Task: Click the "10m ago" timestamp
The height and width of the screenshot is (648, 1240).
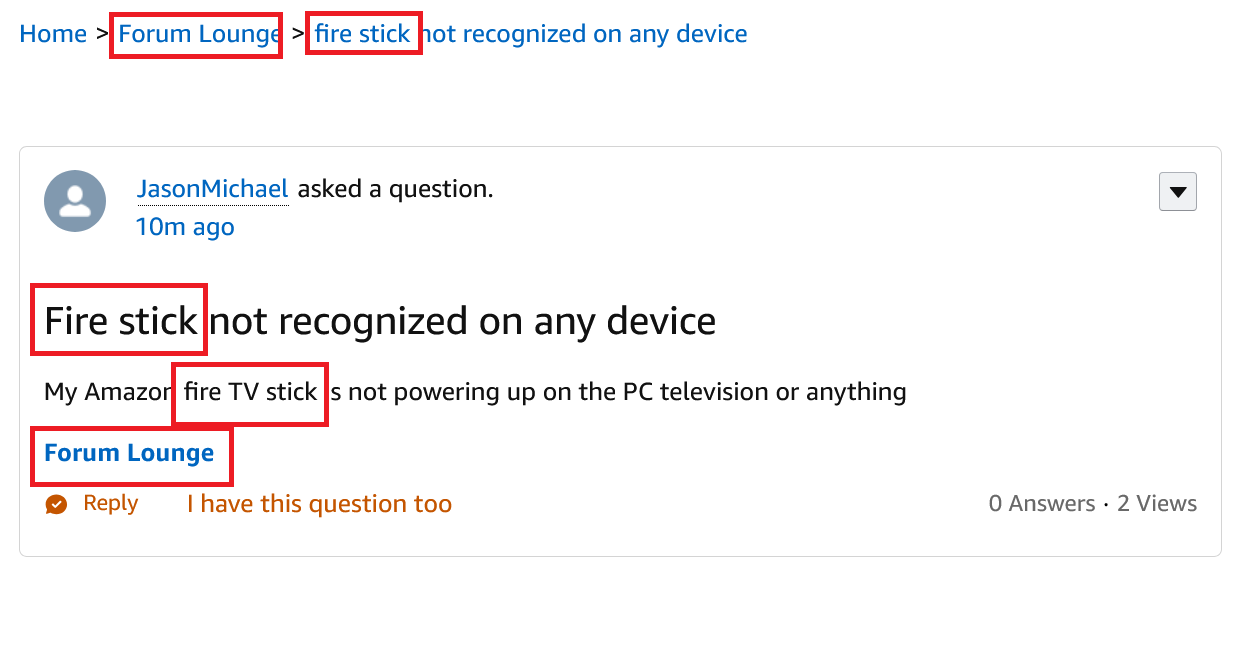Action: (x=185, y=227)
